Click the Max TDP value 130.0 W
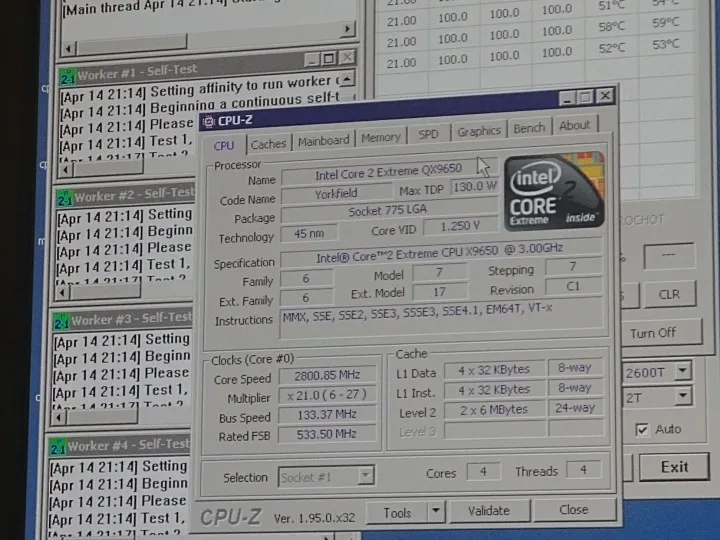The image size is (720, 540). [475, 186]
